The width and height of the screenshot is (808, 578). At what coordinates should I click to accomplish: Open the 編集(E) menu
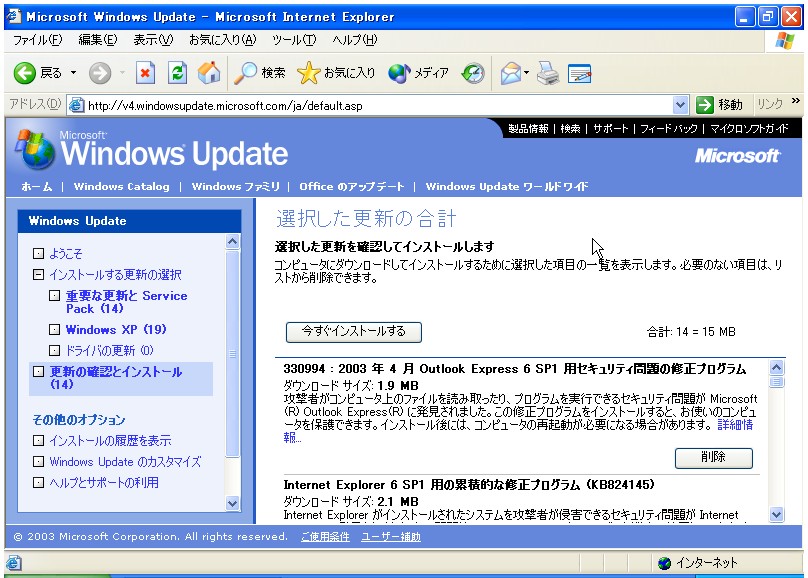tap(98, 40)
